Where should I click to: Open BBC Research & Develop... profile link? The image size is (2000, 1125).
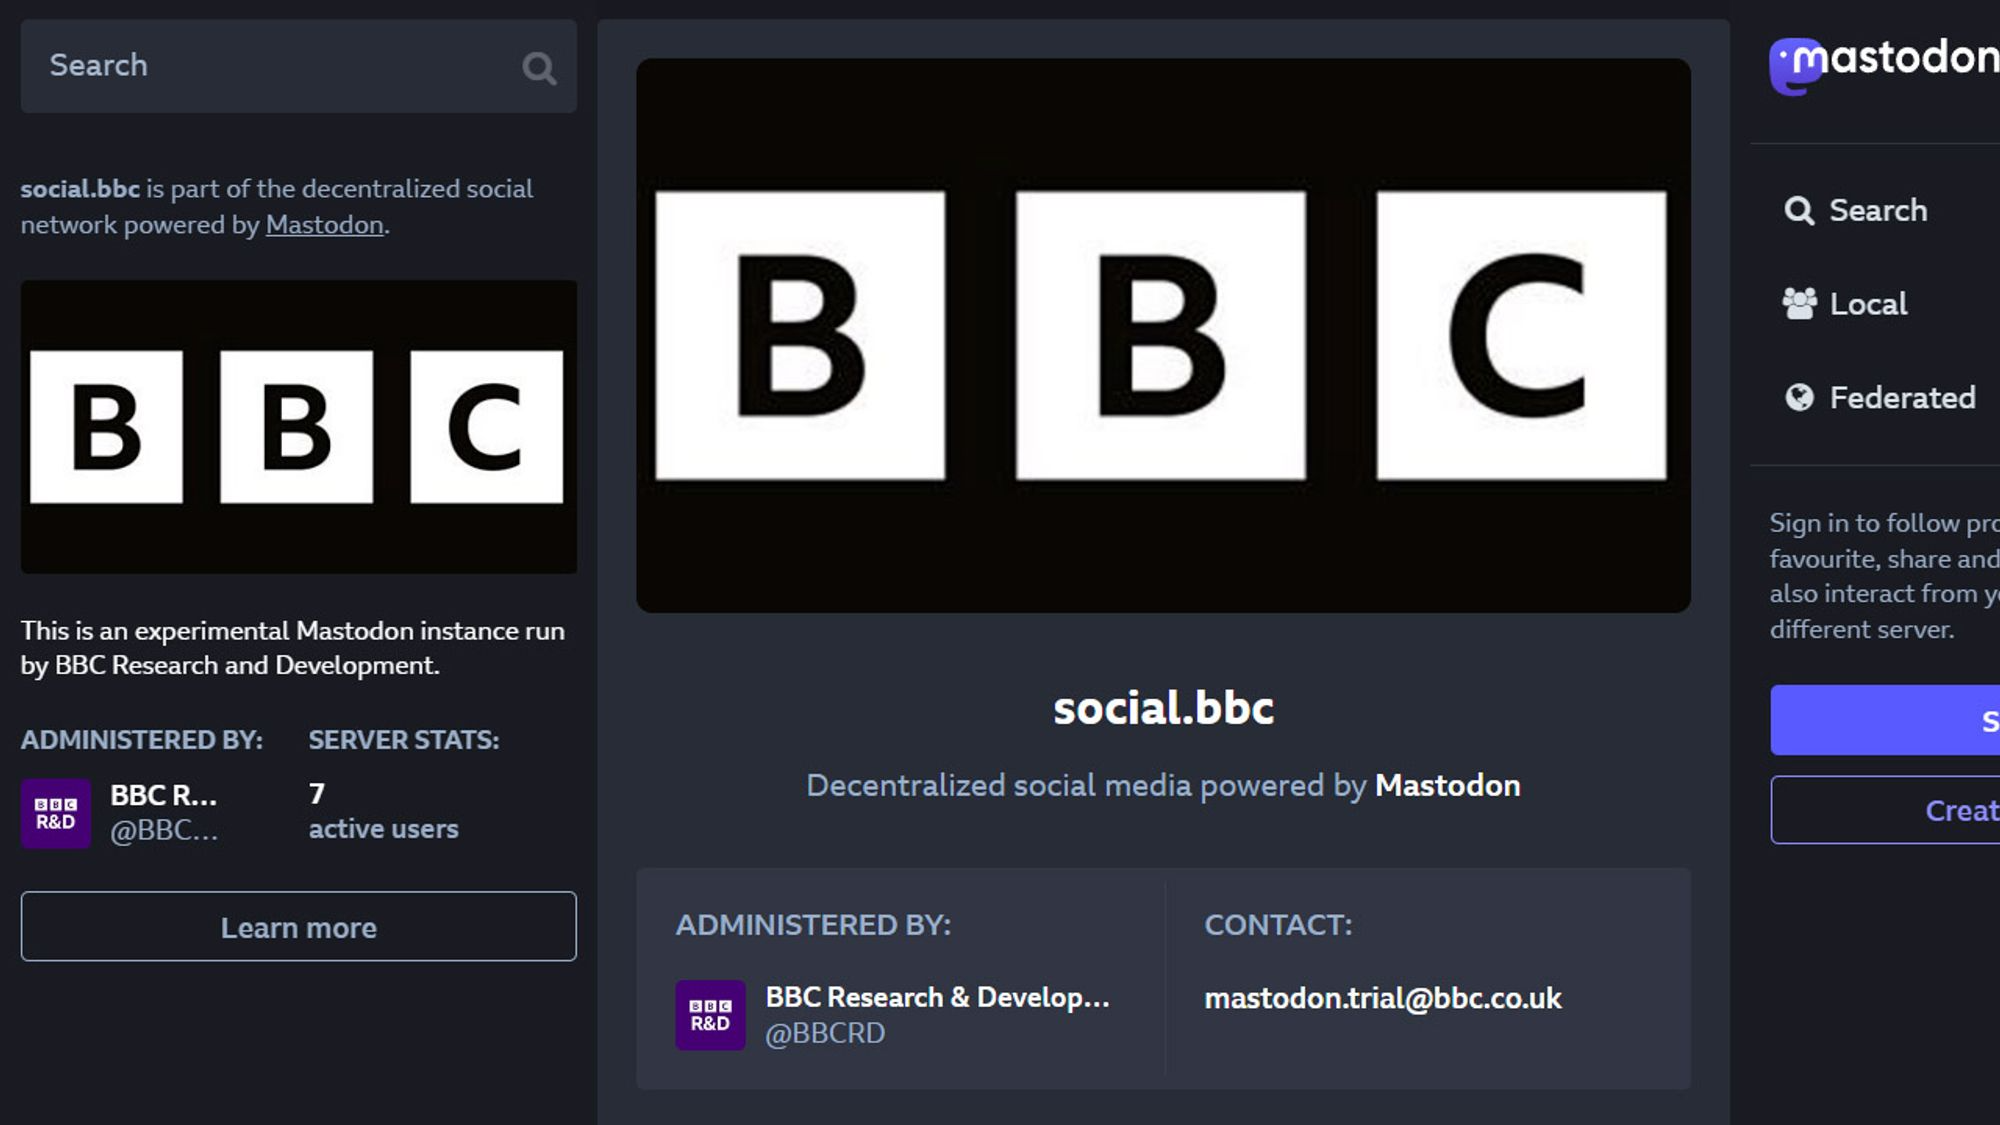(937, 997)
